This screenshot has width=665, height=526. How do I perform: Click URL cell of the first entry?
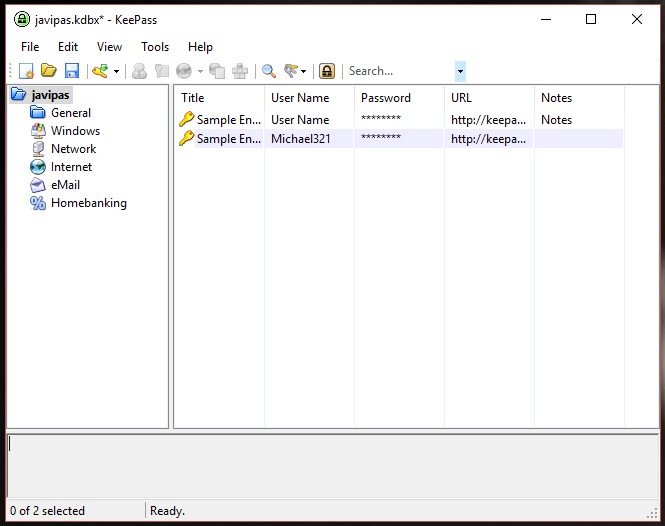489,120
